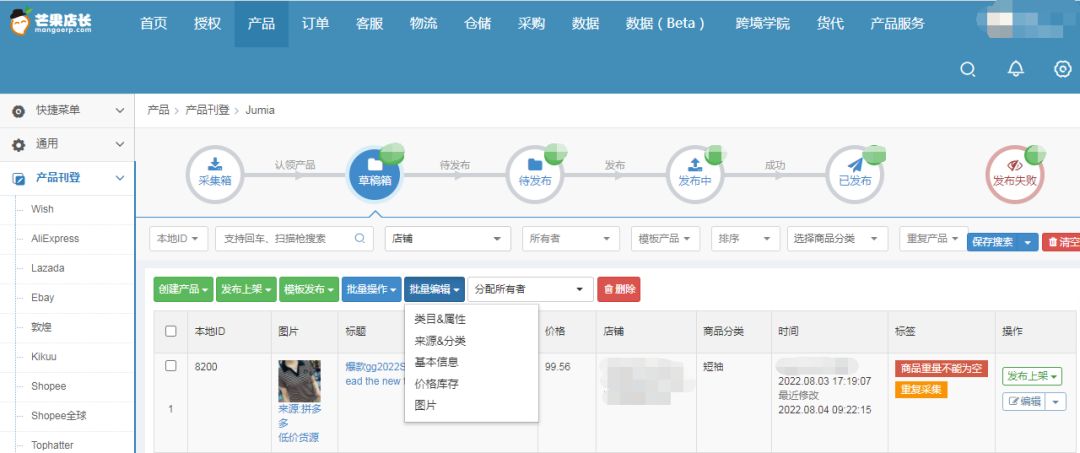Select the 待发布 folder step icon
1080x453 pixels.
[534, 172]
